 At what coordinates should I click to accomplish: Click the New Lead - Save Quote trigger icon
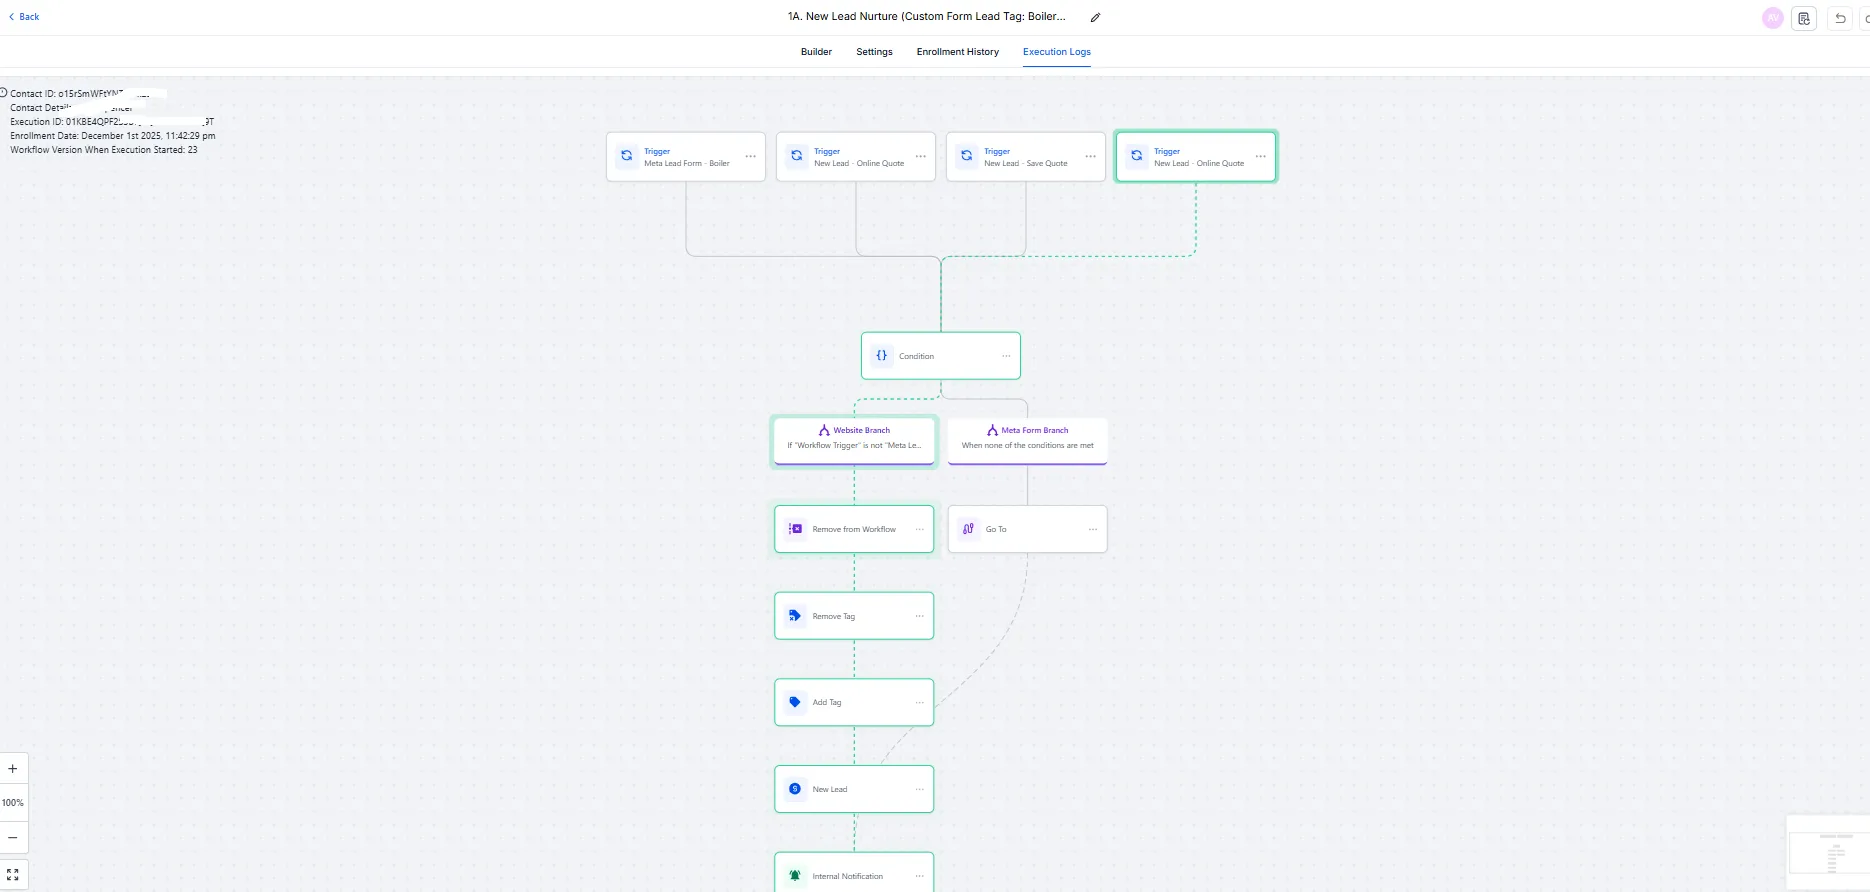point(967,156)
